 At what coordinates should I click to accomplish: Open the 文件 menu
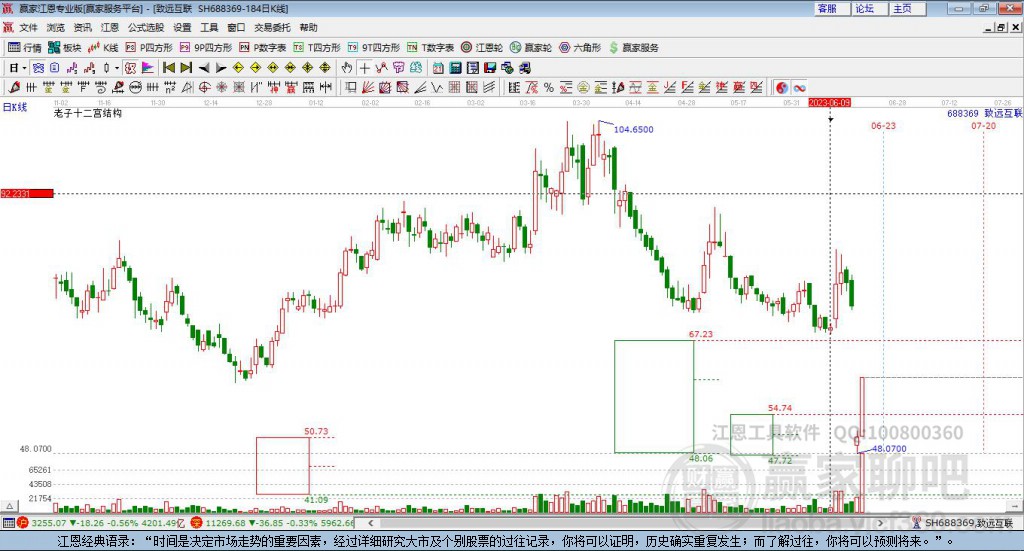pyautogui.click(x=28, y=27)
